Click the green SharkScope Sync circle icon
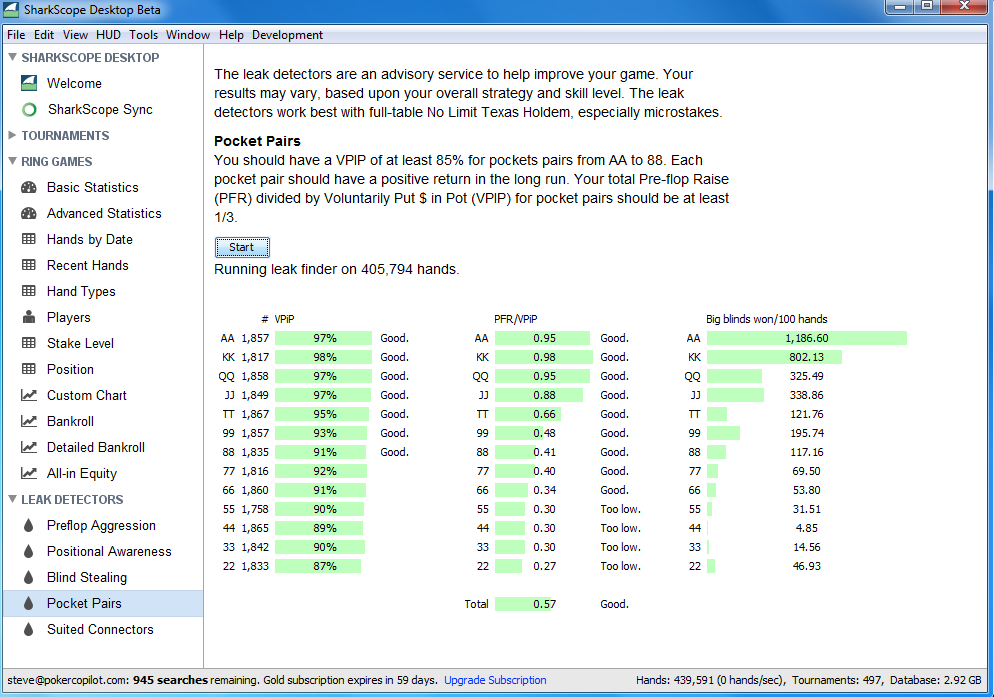 tap(29, 110)
